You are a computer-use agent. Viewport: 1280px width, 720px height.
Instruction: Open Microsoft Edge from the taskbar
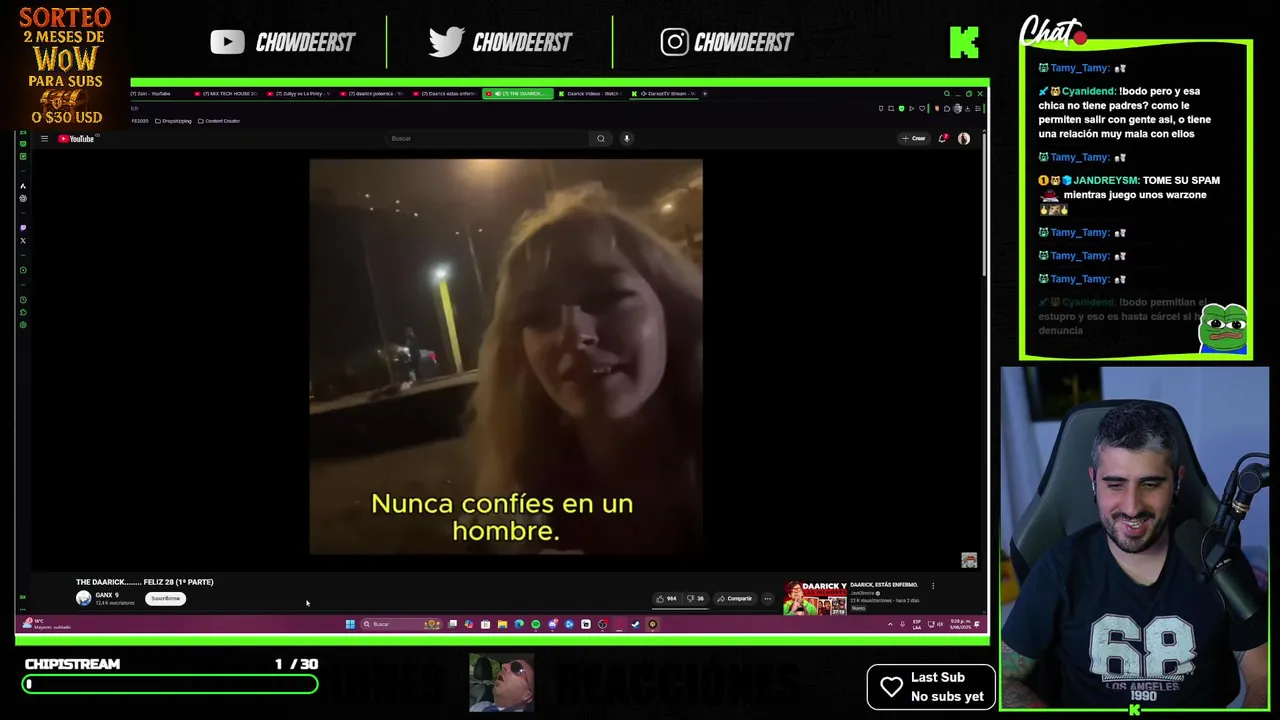[519, 625]
